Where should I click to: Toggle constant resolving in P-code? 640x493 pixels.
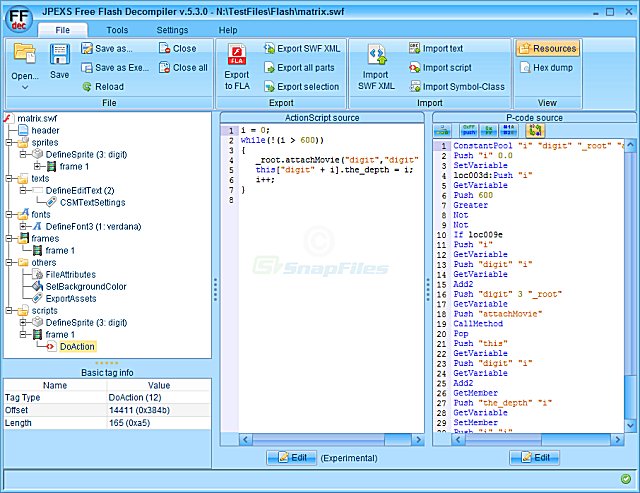click(509, 131)
